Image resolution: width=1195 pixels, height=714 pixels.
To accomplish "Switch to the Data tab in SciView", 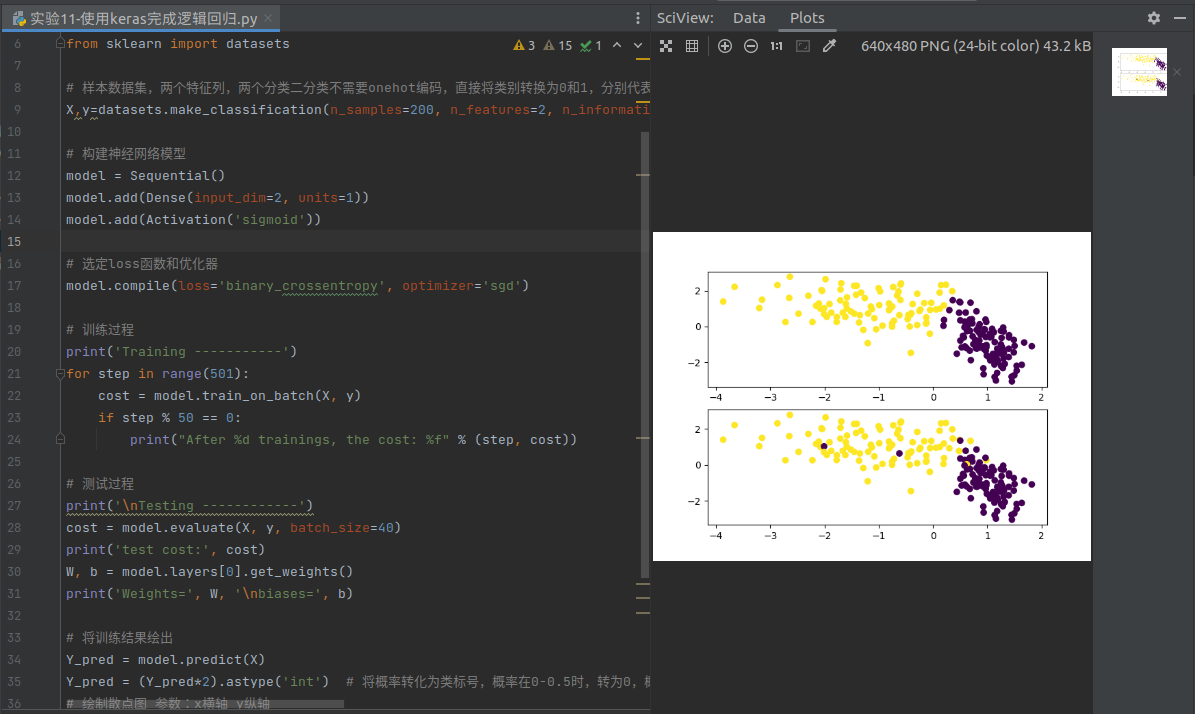I will pos(749,18).
